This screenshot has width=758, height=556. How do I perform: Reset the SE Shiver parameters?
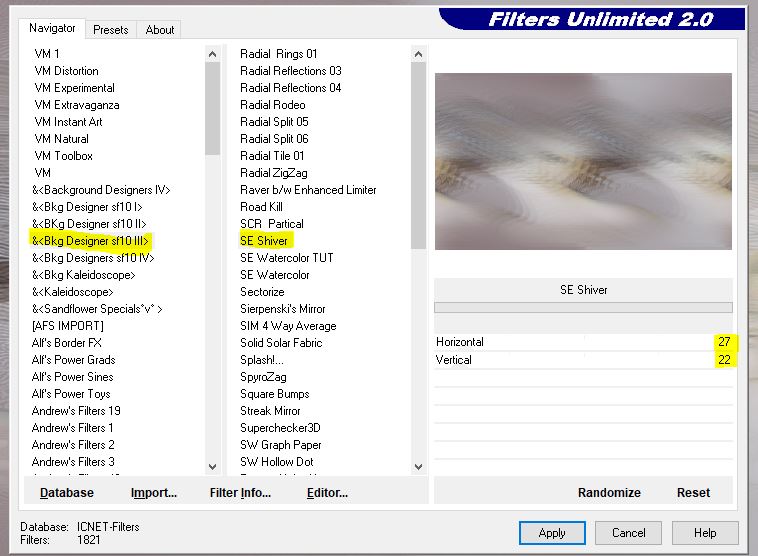693,492
